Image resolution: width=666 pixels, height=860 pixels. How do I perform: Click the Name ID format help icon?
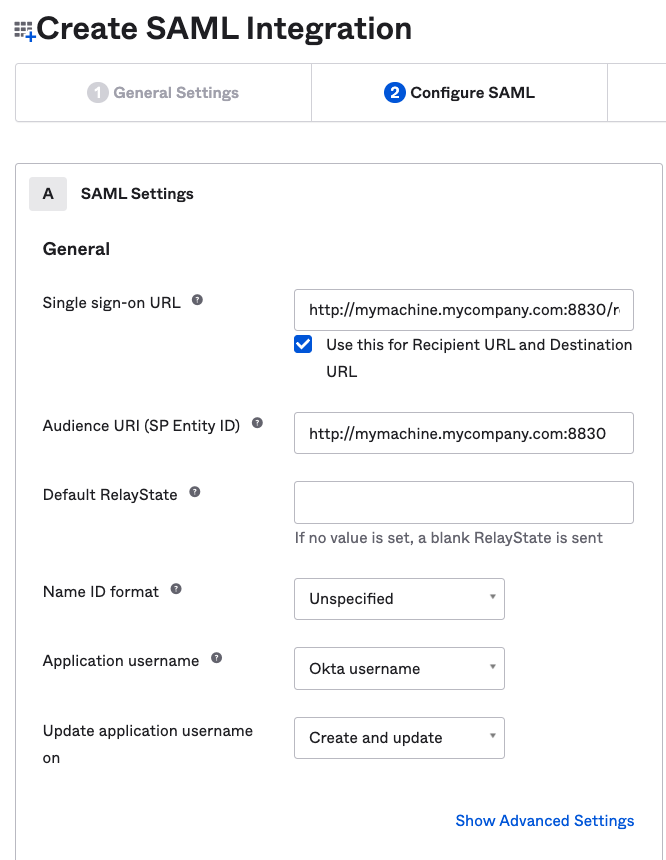coord(176,589)
